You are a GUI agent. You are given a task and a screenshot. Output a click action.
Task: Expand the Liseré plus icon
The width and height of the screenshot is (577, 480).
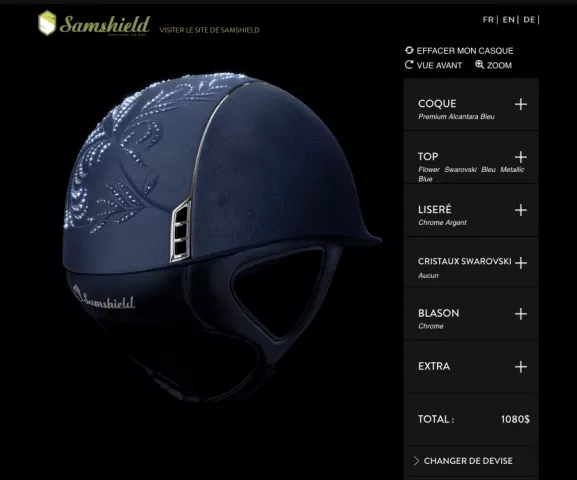[521, 210]
